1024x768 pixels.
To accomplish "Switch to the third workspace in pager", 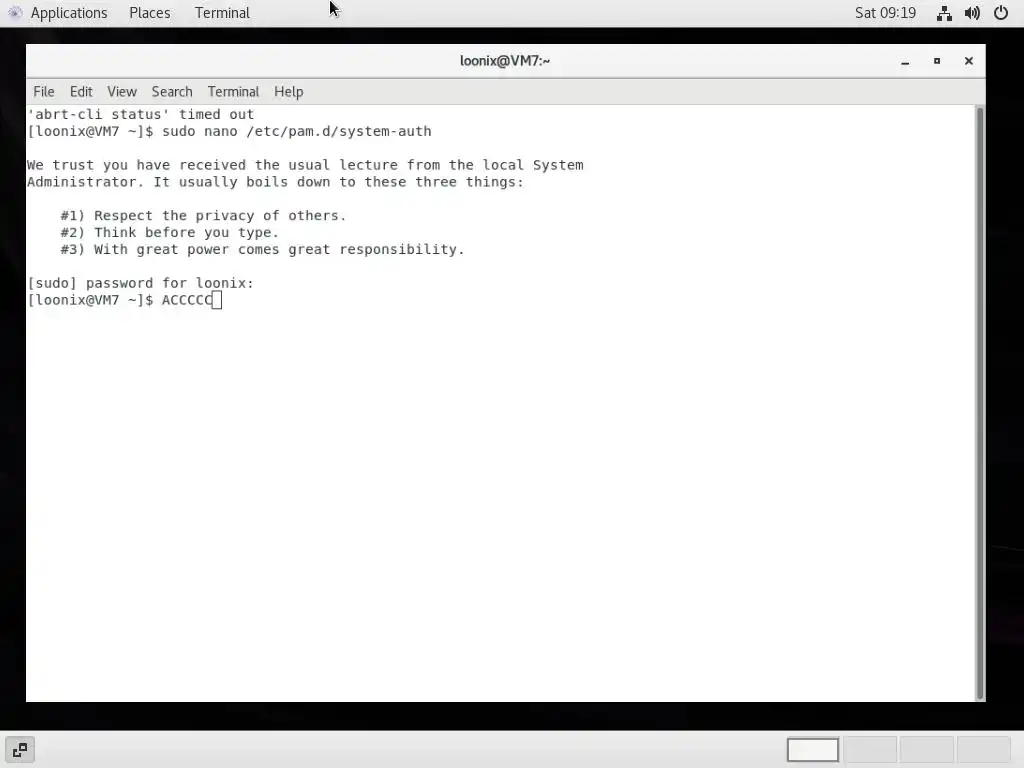I will pyautogui.click(x=927, y=750).
